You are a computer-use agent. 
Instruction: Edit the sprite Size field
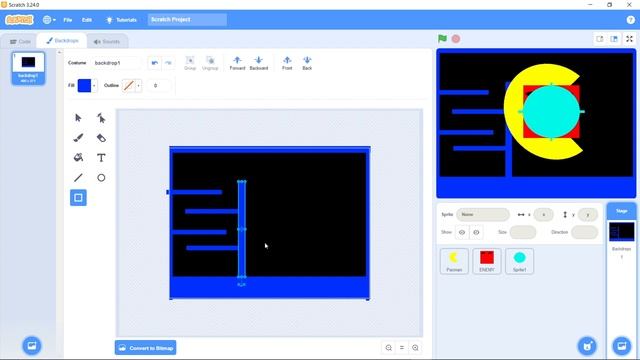coord(523,232)
